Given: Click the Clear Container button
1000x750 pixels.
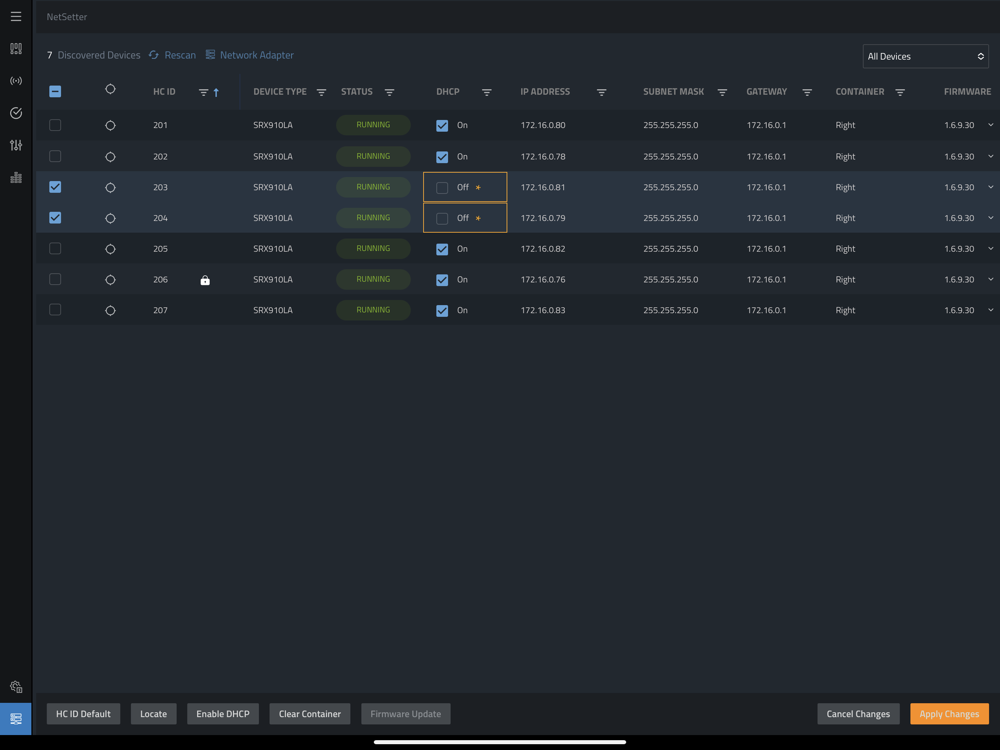Looking at the screenshot, I should click(310, 714).
